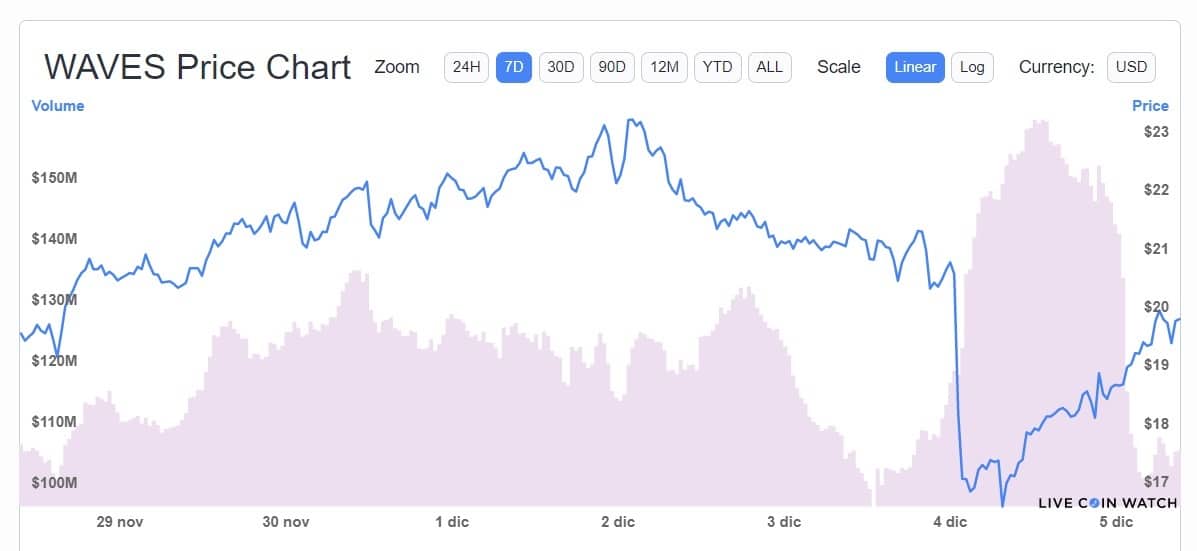1197x551 pixels.
Task: Set chart zoom to 90D
Action: coord(612,67)
